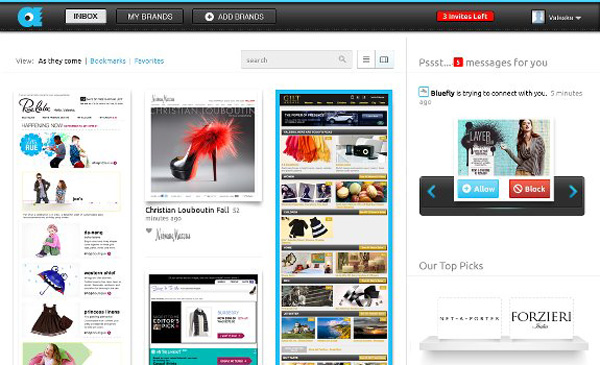Screen dimensions: 600x365
Task: Allow the Bluefly connection request
Action: (x=478, y=189)
